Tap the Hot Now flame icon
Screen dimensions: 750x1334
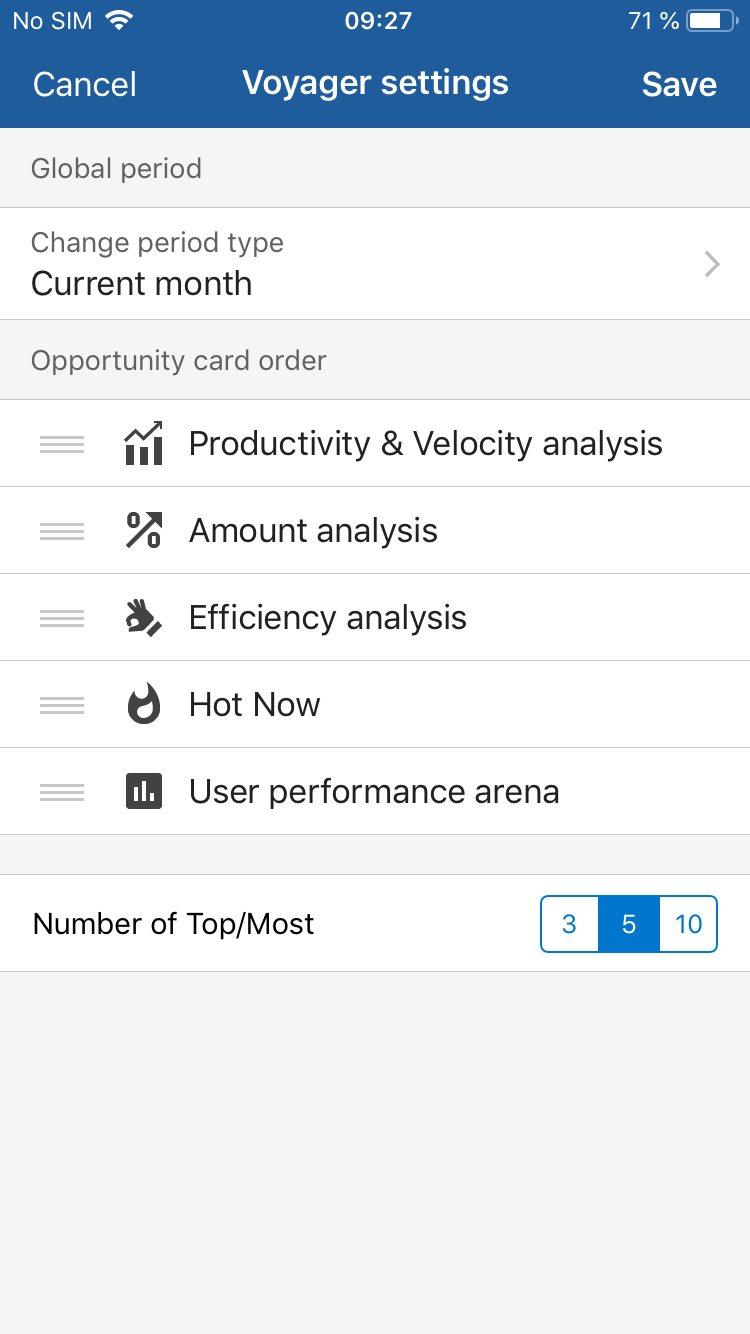tap(143, 705)
